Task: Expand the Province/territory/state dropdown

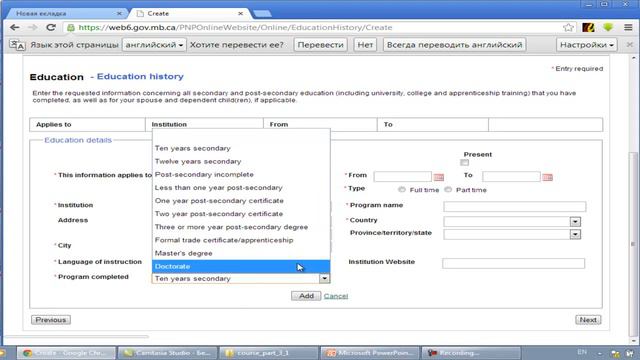Action: 575,234
